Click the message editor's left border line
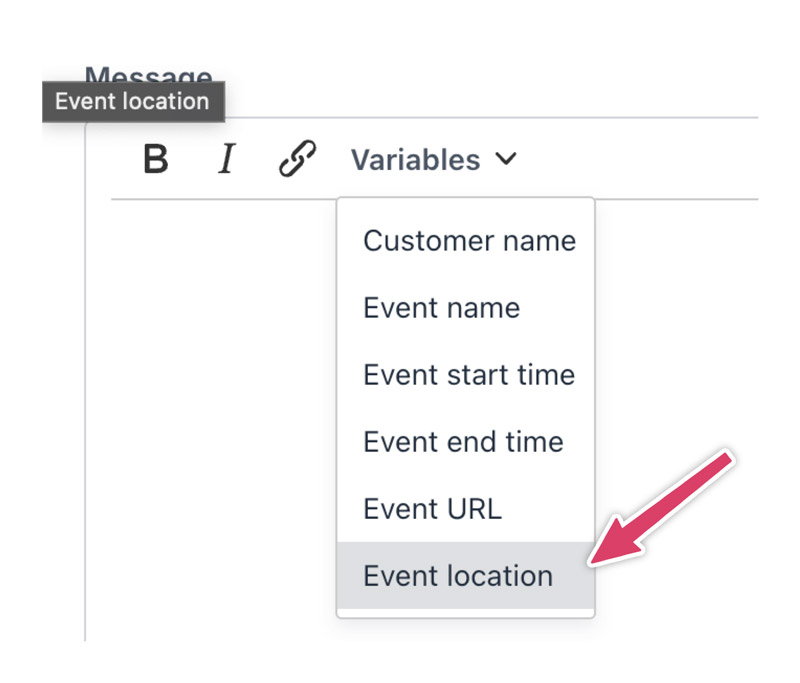800x683 pixels. pos(86,400)
